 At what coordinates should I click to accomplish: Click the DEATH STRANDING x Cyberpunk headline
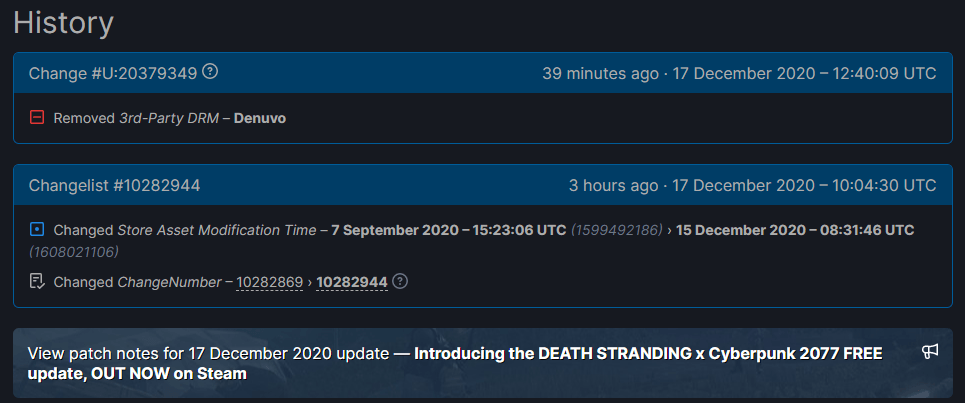coord(648,353)
